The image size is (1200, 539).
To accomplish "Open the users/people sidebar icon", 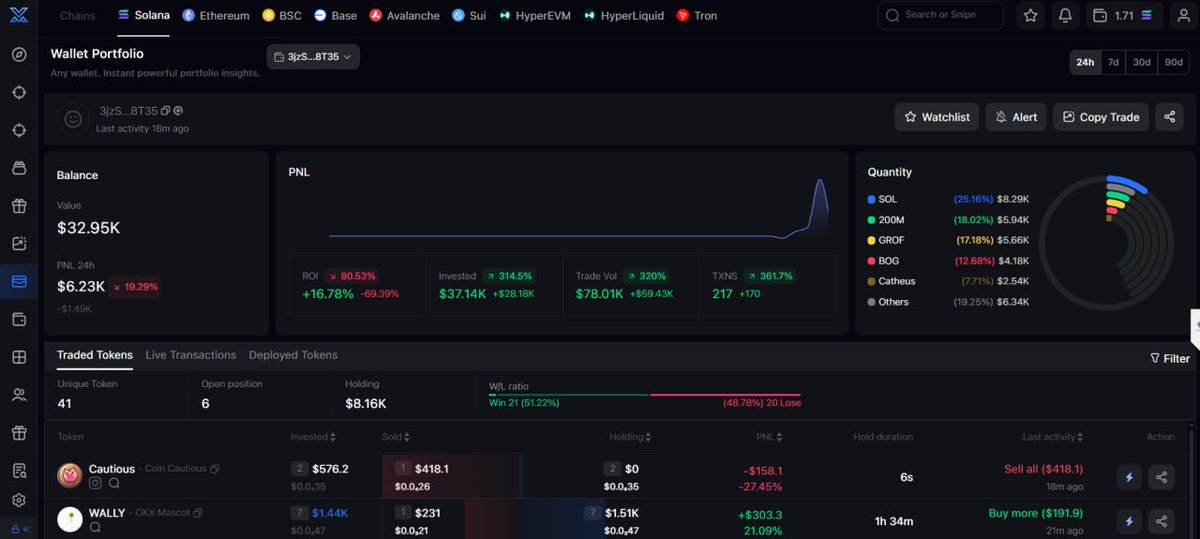I will [x=19, y=395].
